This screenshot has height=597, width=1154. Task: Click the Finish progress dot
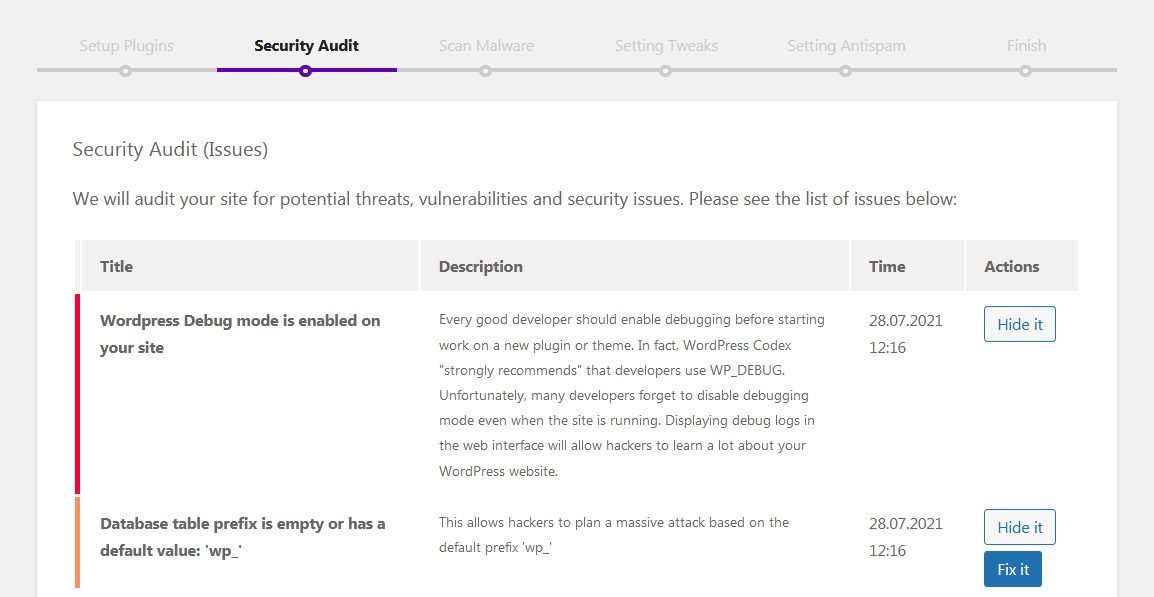click(1025, 71)
